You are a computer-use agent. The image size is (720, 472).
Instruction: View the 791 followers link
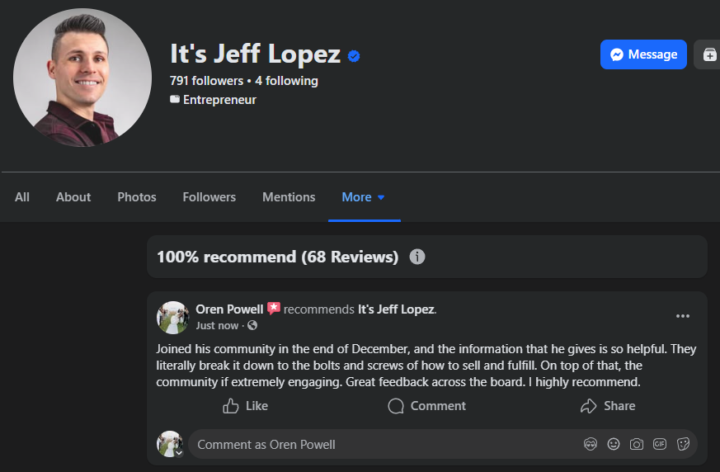[x=207, y=81]
